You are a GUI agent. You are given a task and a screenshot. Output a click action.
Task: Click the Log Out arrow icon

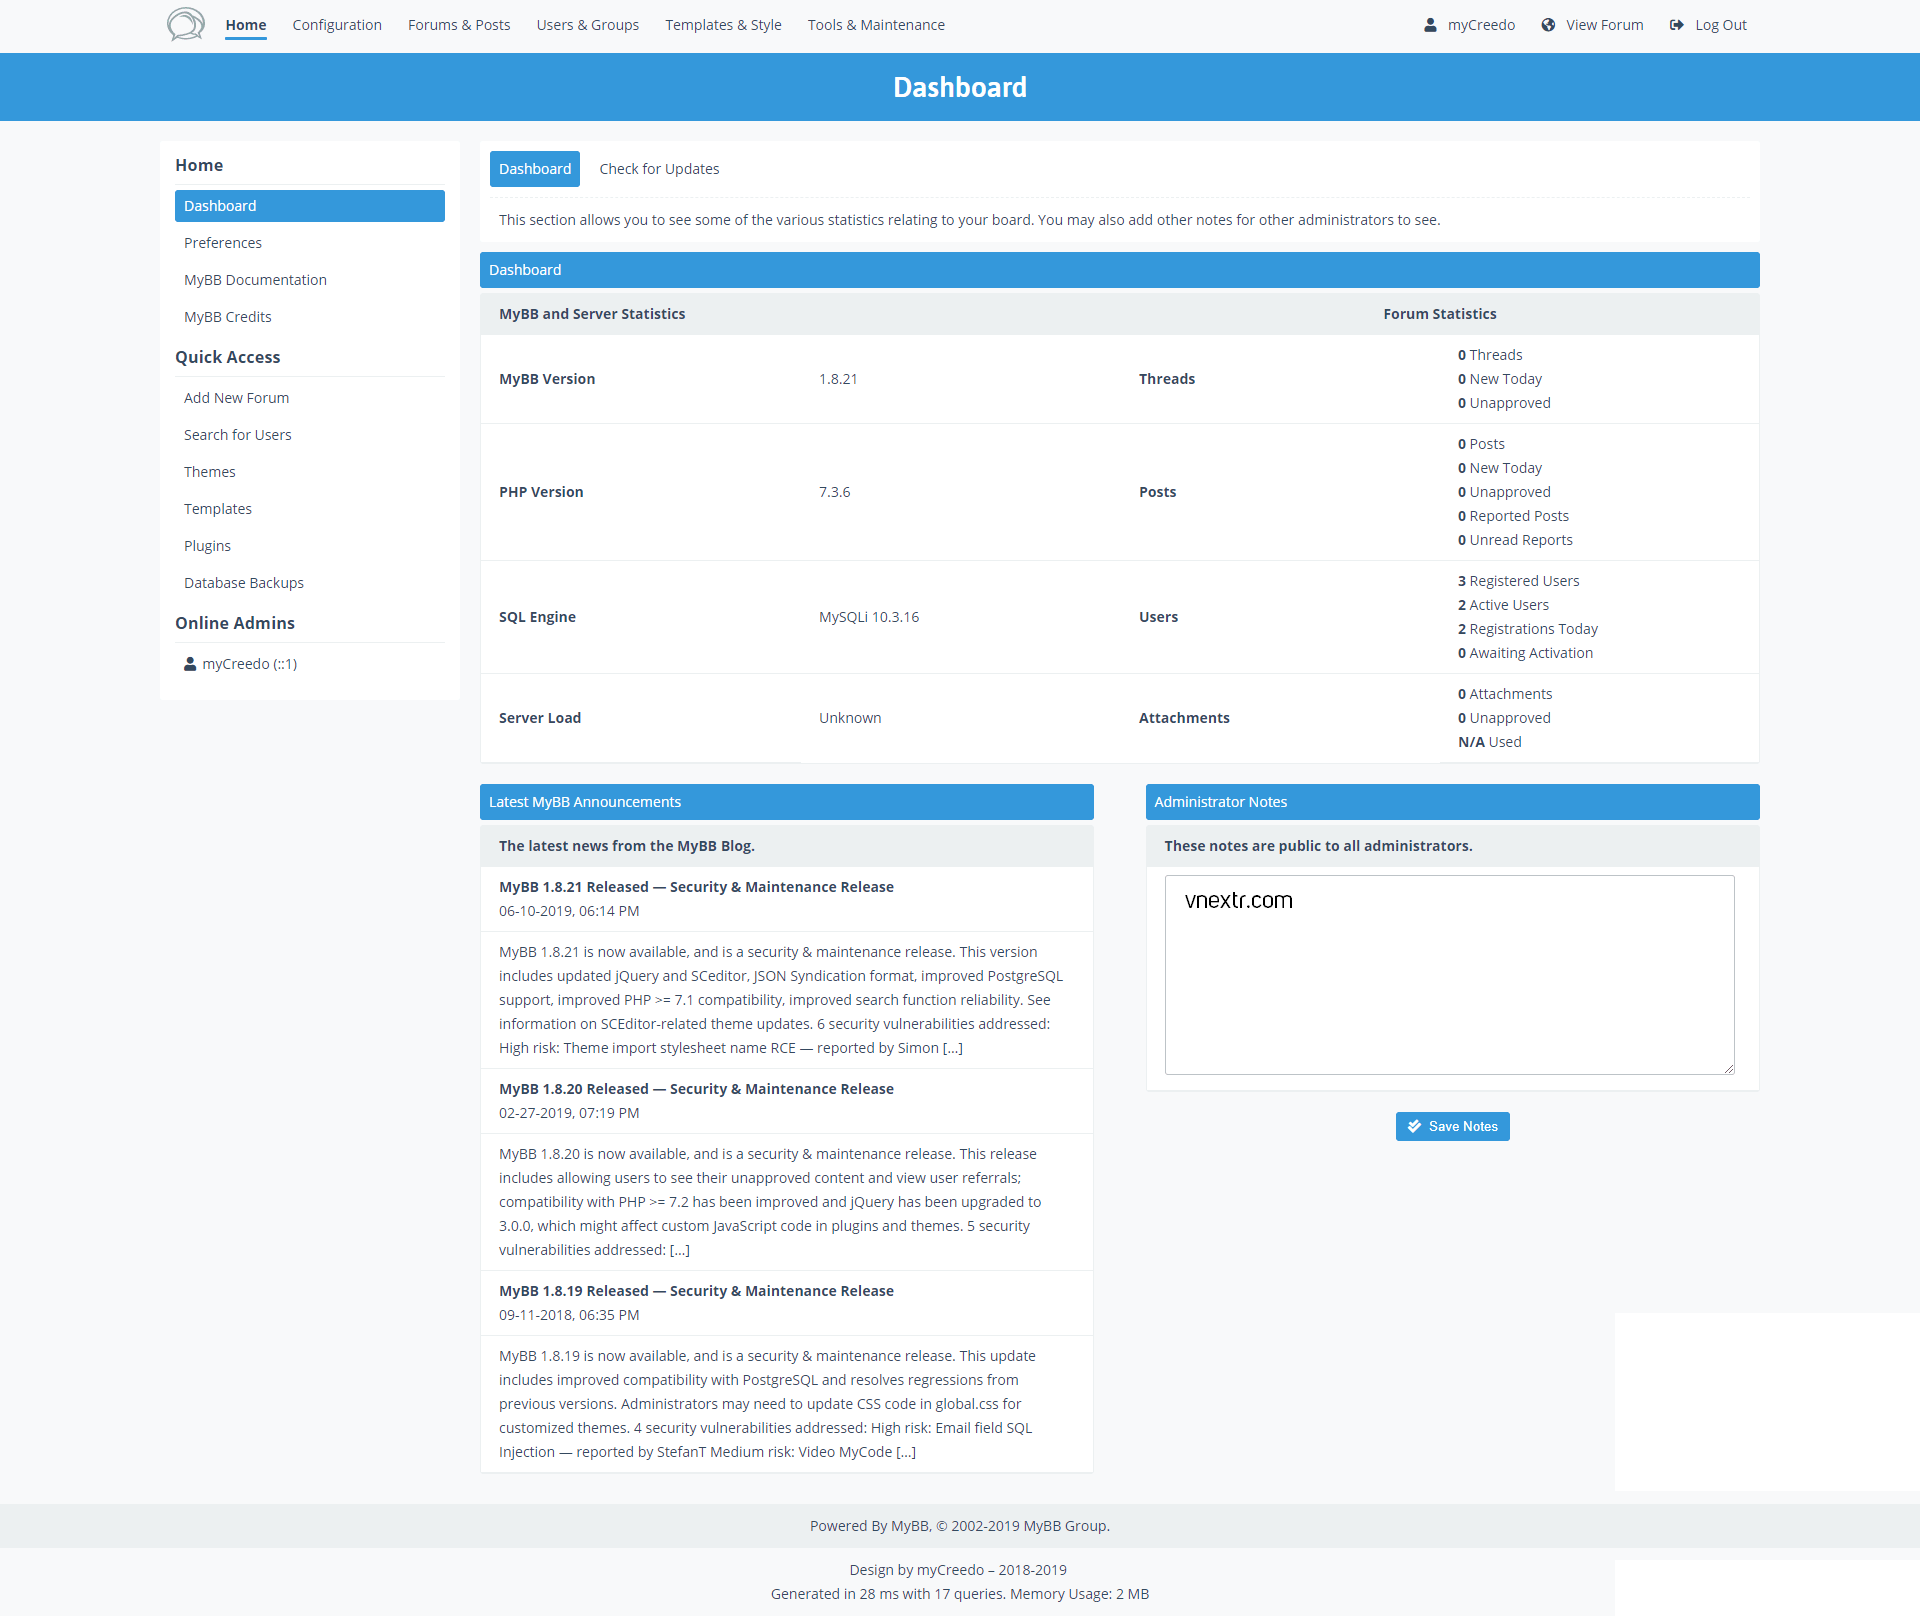pyautogui.click(x=1677, y=25)
